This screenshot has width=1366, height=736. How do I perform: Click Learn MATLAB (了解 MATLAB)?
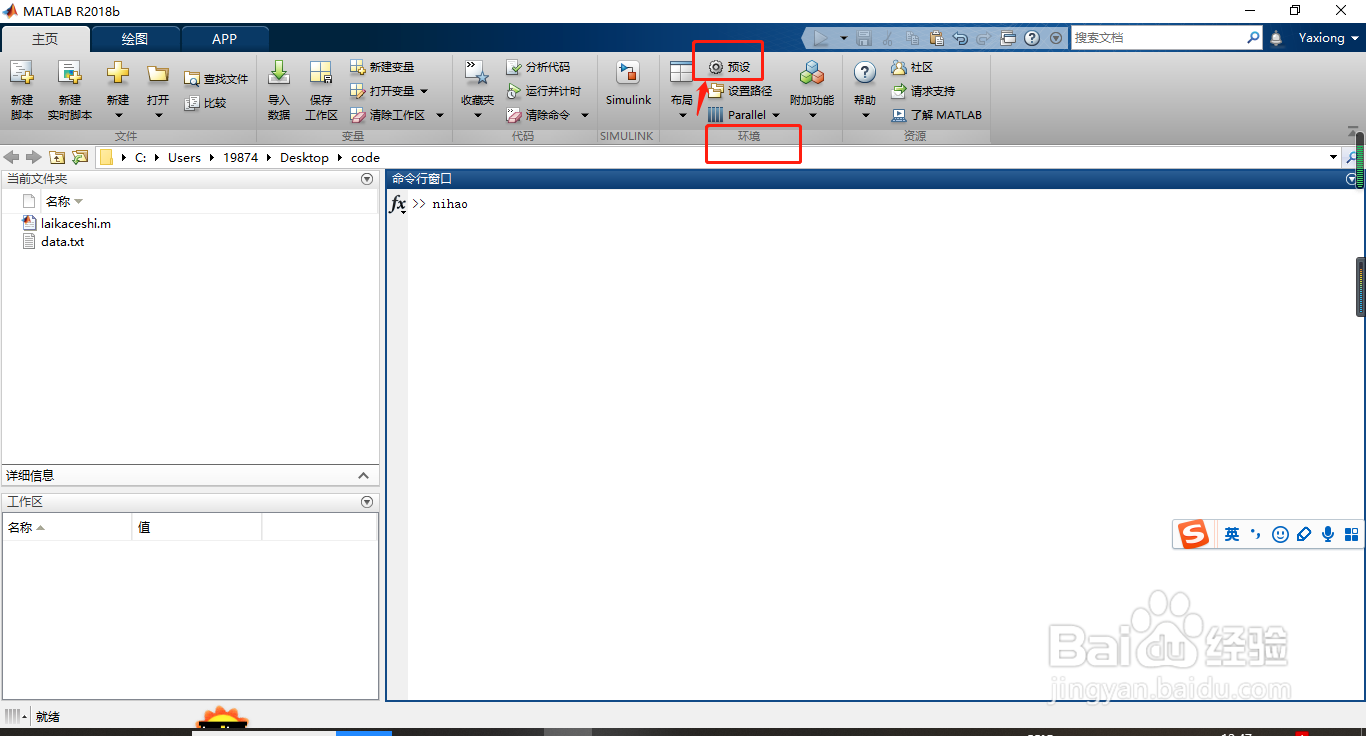[x=936, y=115]
